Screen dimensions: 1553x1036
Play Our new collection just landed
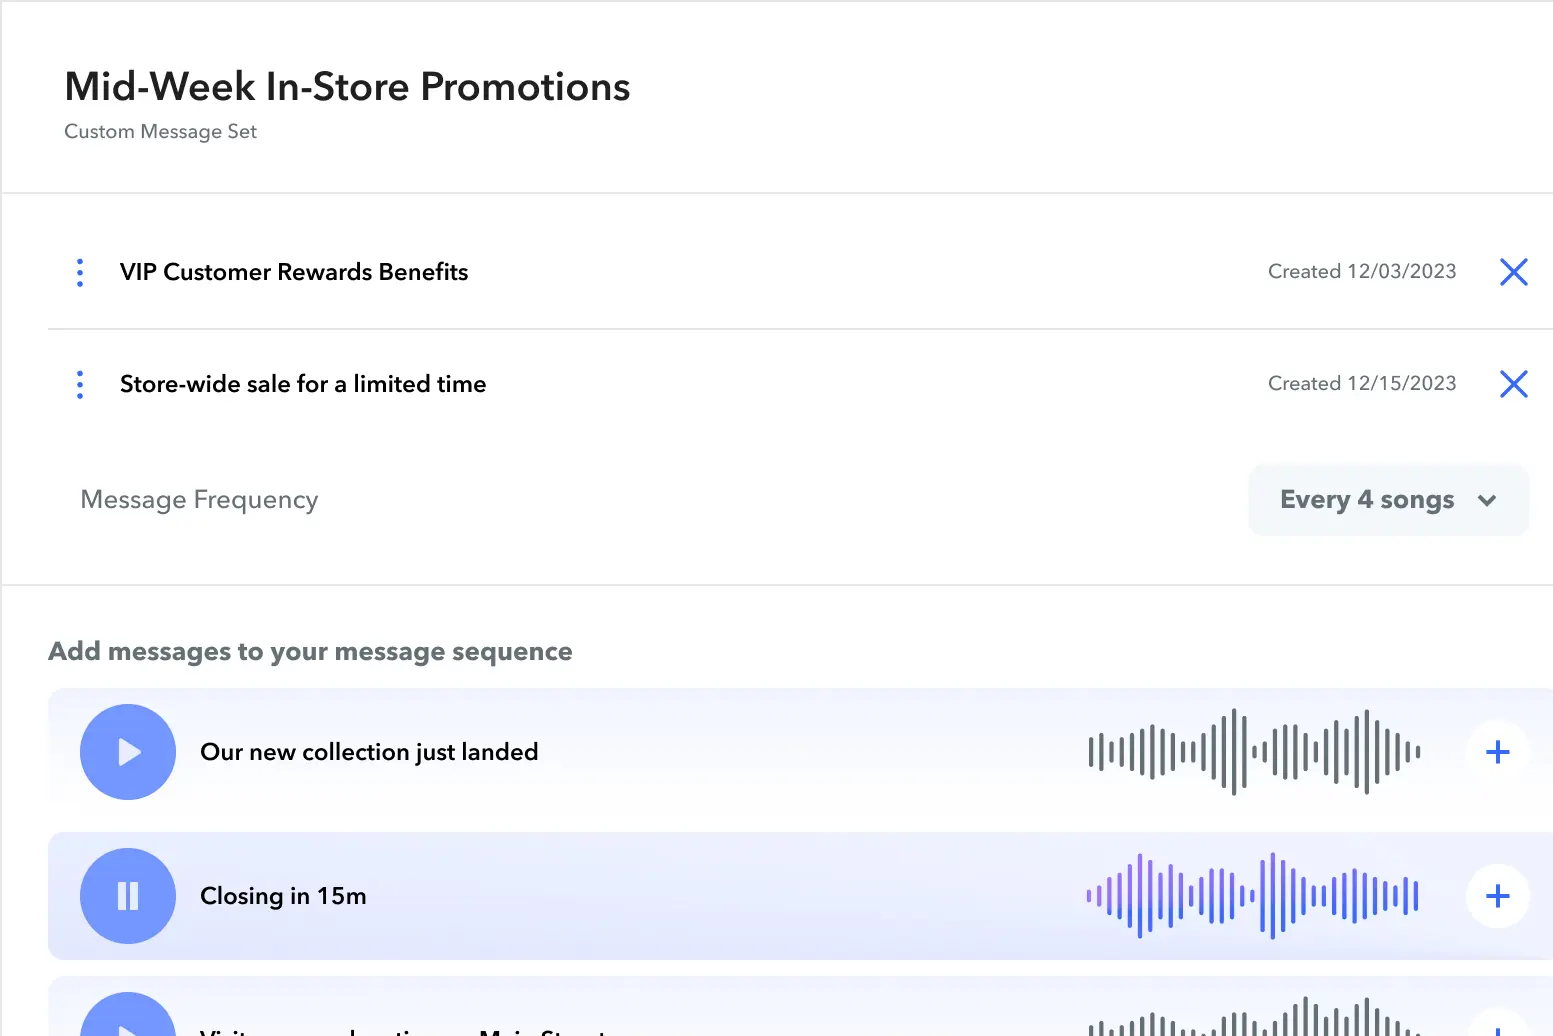[128, 752]
